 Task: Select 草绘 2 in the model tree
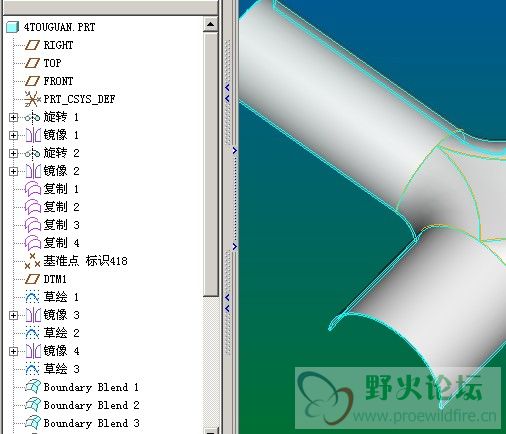(52, 333)
